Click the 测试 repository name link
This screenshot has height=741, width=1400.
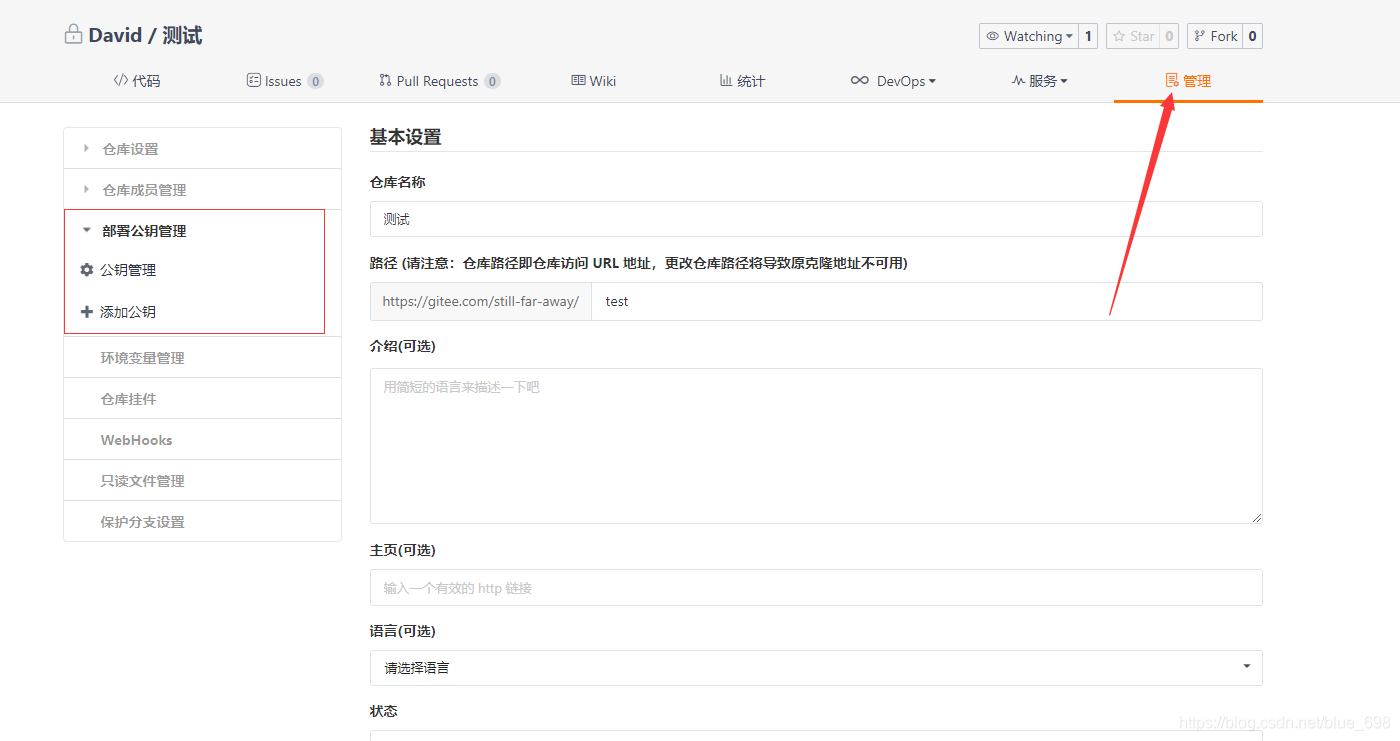182,36
